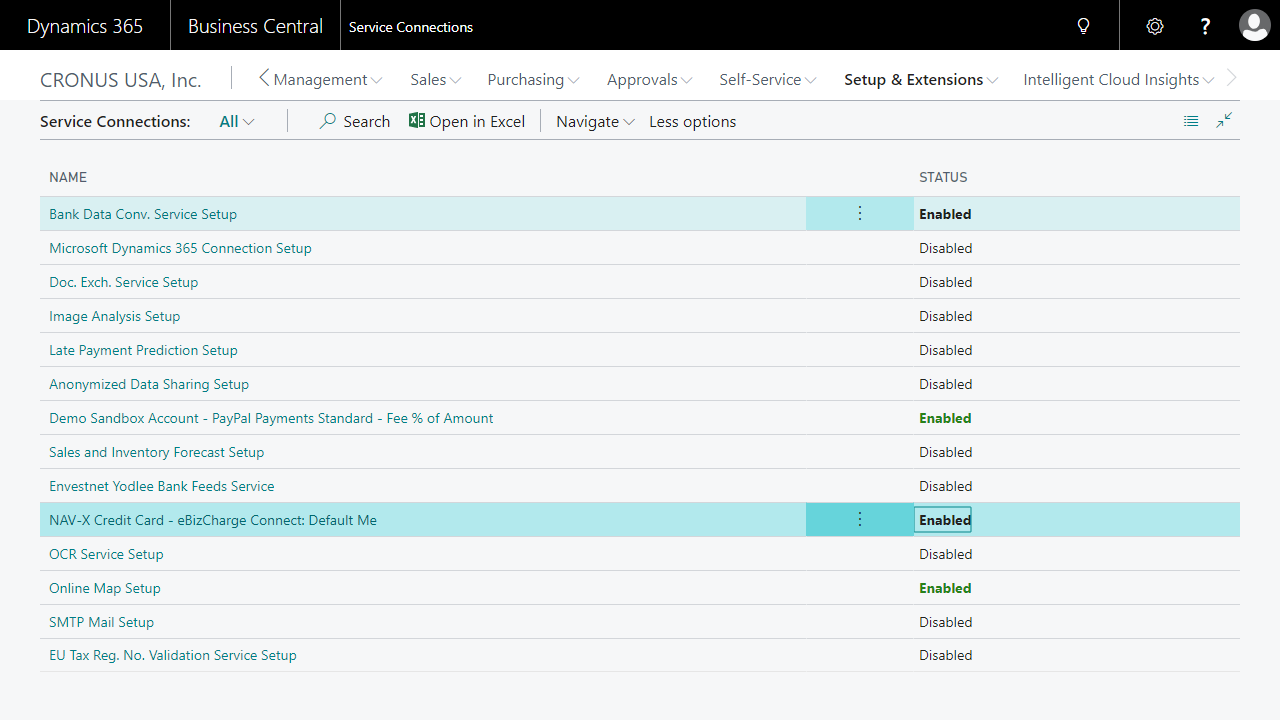Viewport: 1280px width, 720px height.
Task: Open row menu for Bank Data Conv. Service Setup
Action: tap(860, 213)
